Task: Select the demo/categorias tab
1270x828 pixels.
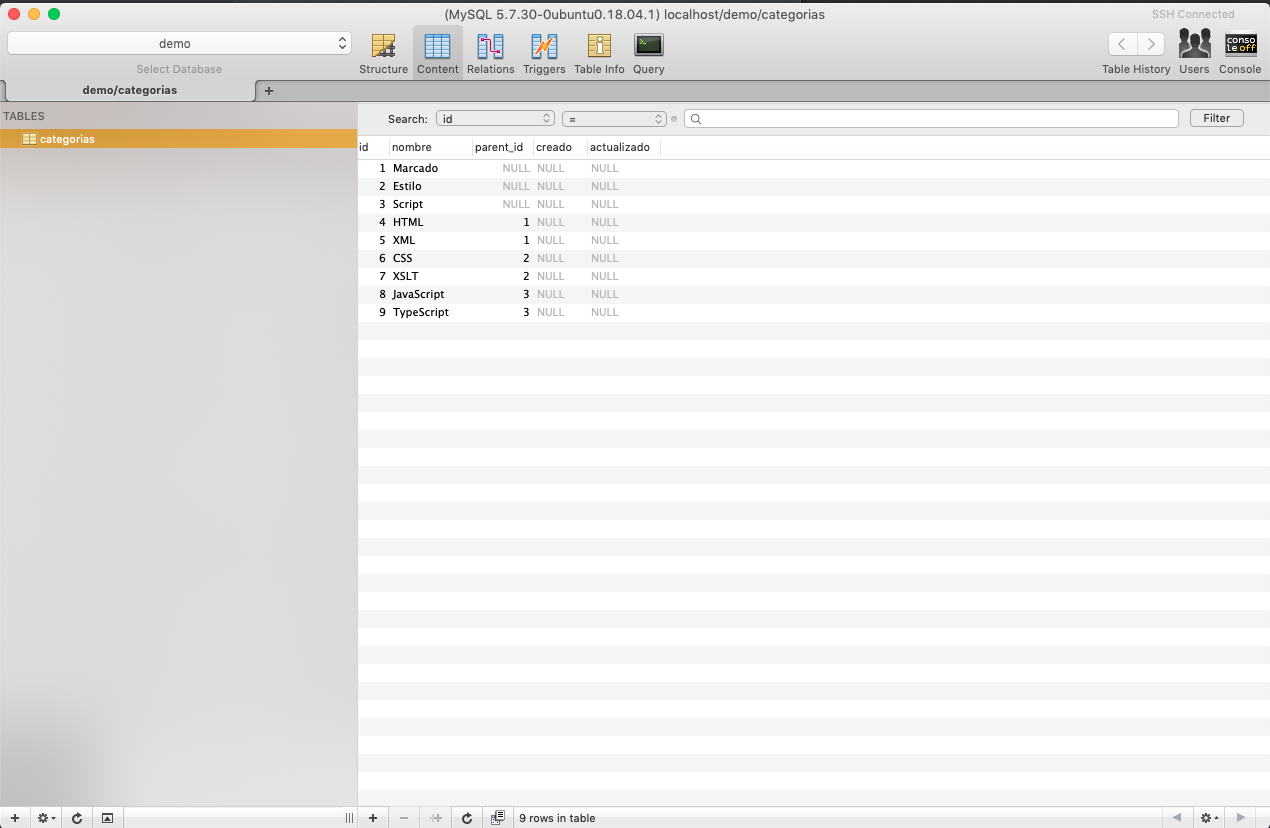Action: 130,90
